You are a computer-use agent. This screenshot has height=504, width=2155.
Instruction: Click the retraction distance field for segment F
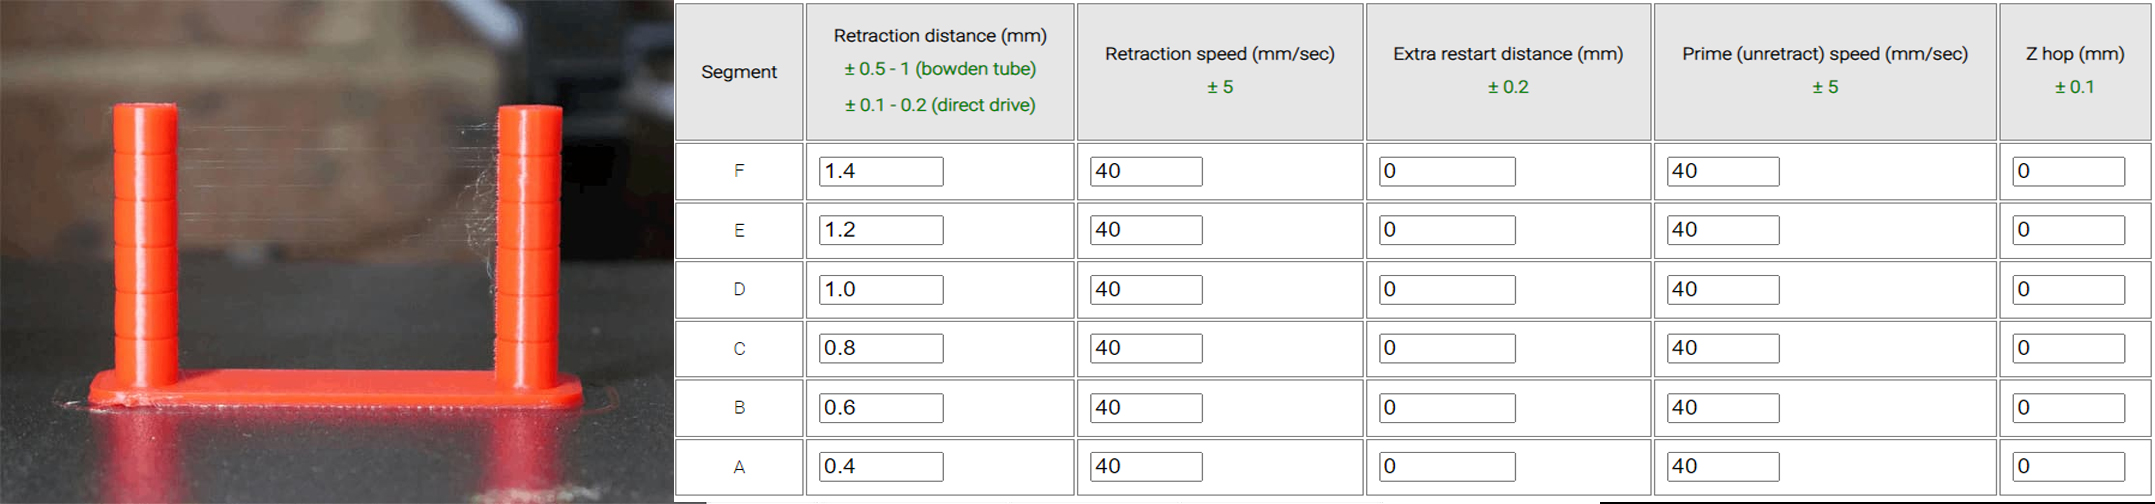coord(881,171)
